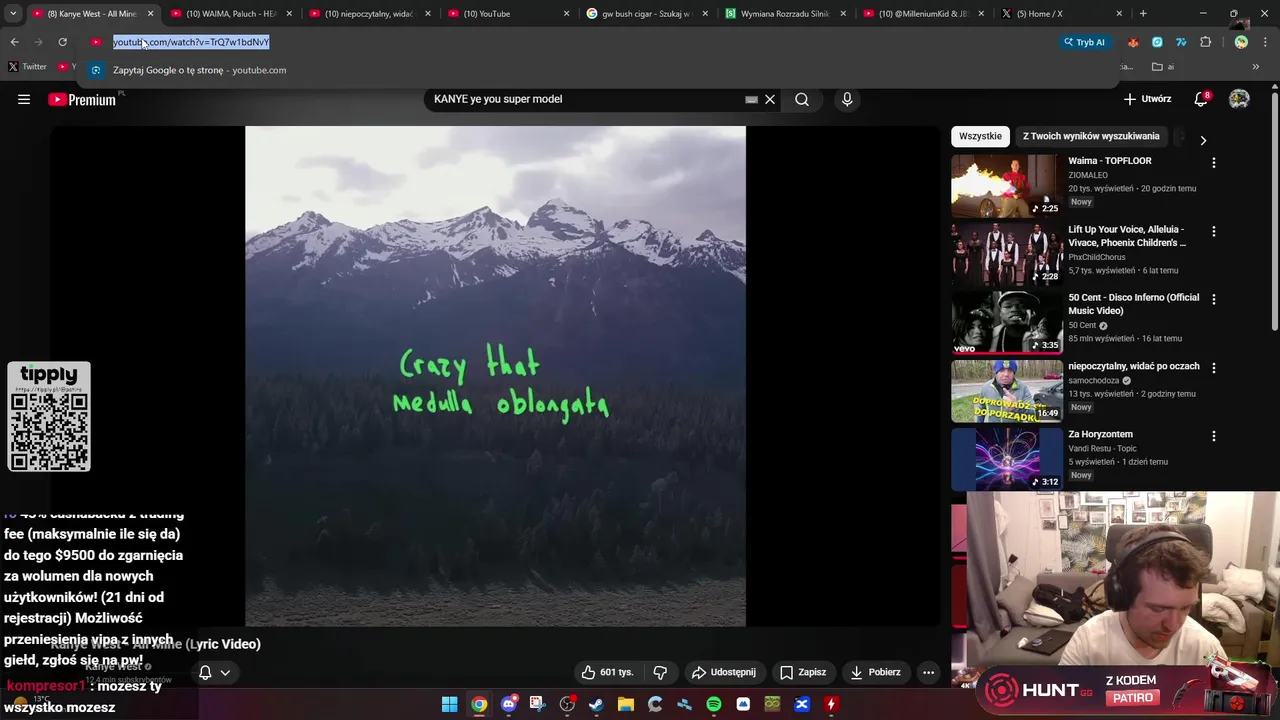Clear the search box with the X icon

click(x=770, y=99)
